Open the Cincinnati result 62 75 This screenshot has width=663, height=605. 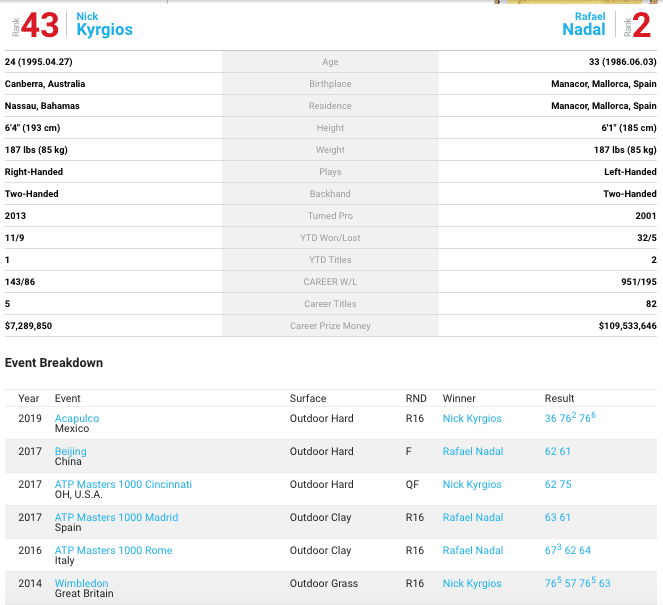[x=558, y=484]
